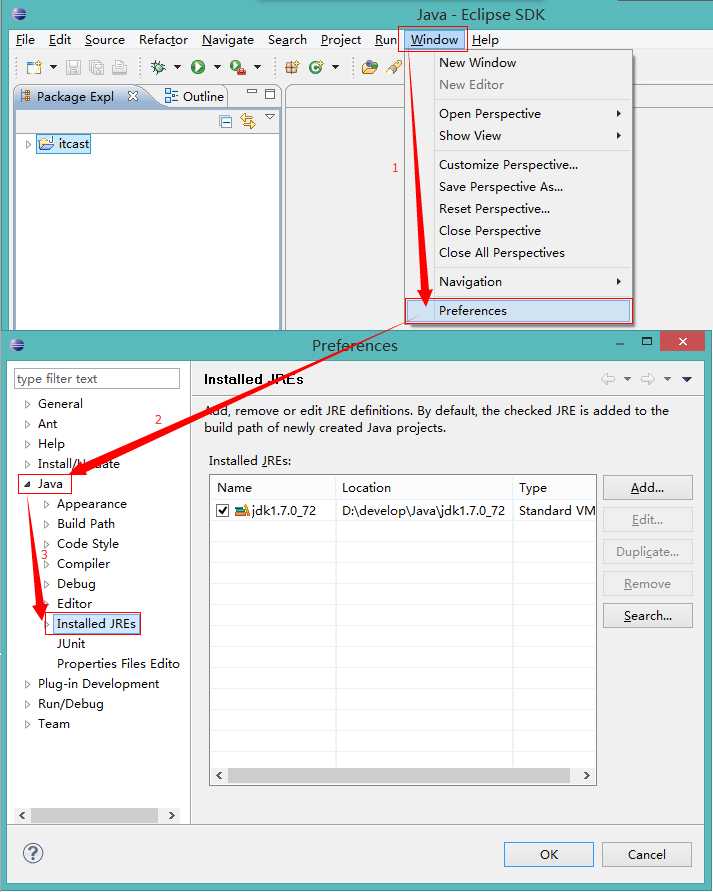The width and height of the screenshot is (713, 892).
Task: Switch to the Outline tab
Action: point(194,96)
